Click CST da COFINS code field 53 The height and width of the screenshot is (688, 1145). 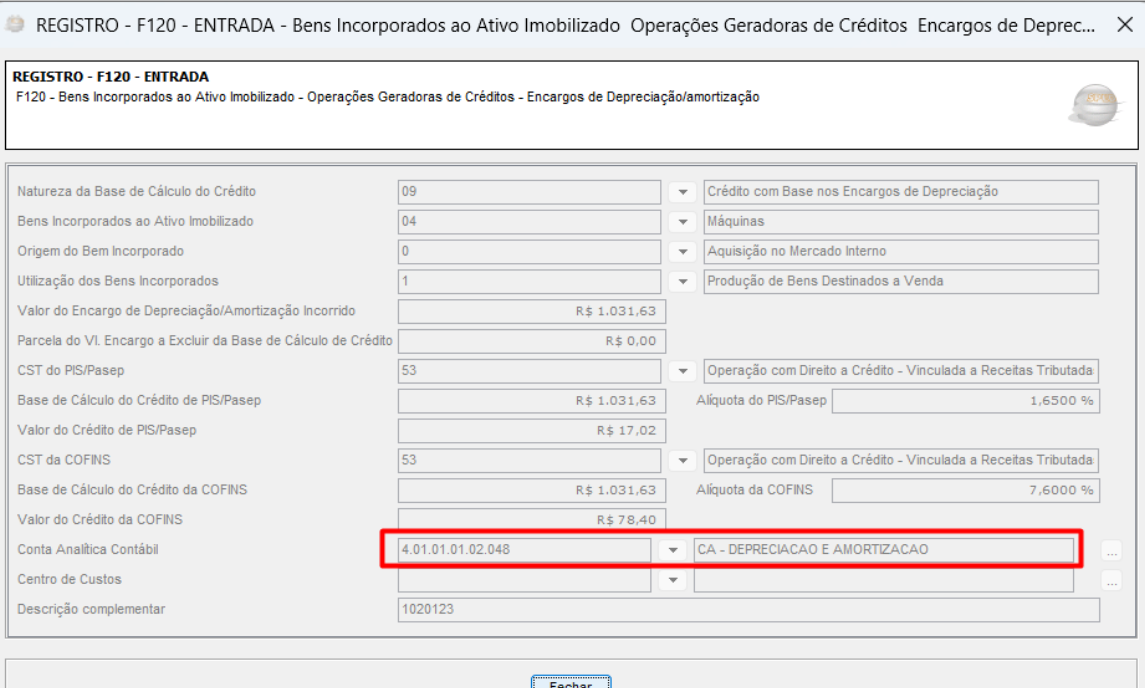click(529, 461)
